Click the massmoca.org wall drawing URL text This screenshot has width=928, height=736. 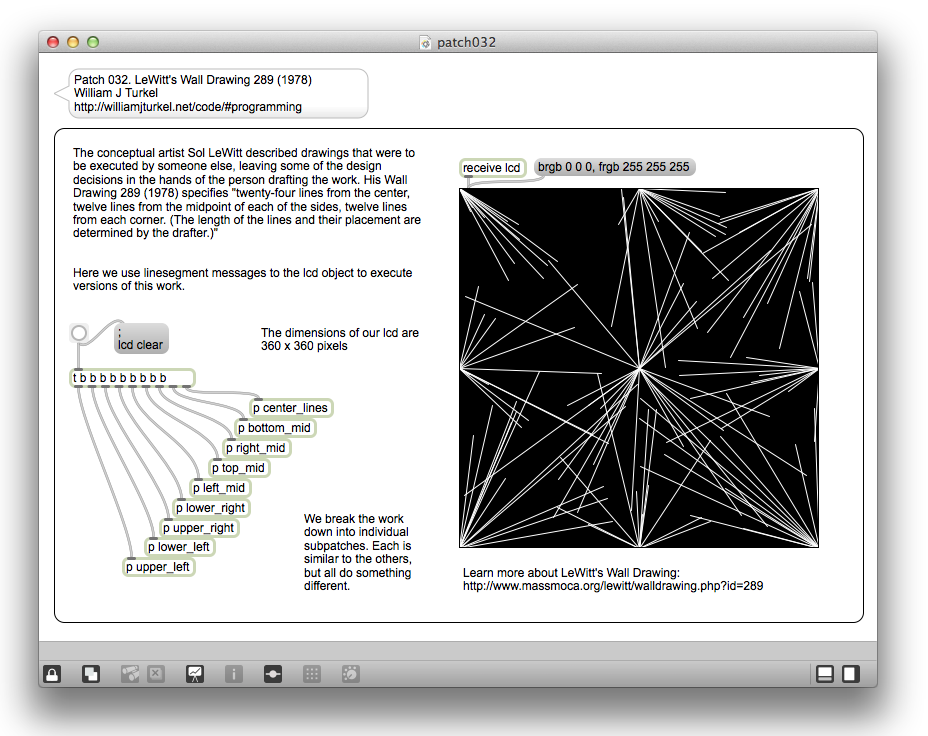(612, 586)
